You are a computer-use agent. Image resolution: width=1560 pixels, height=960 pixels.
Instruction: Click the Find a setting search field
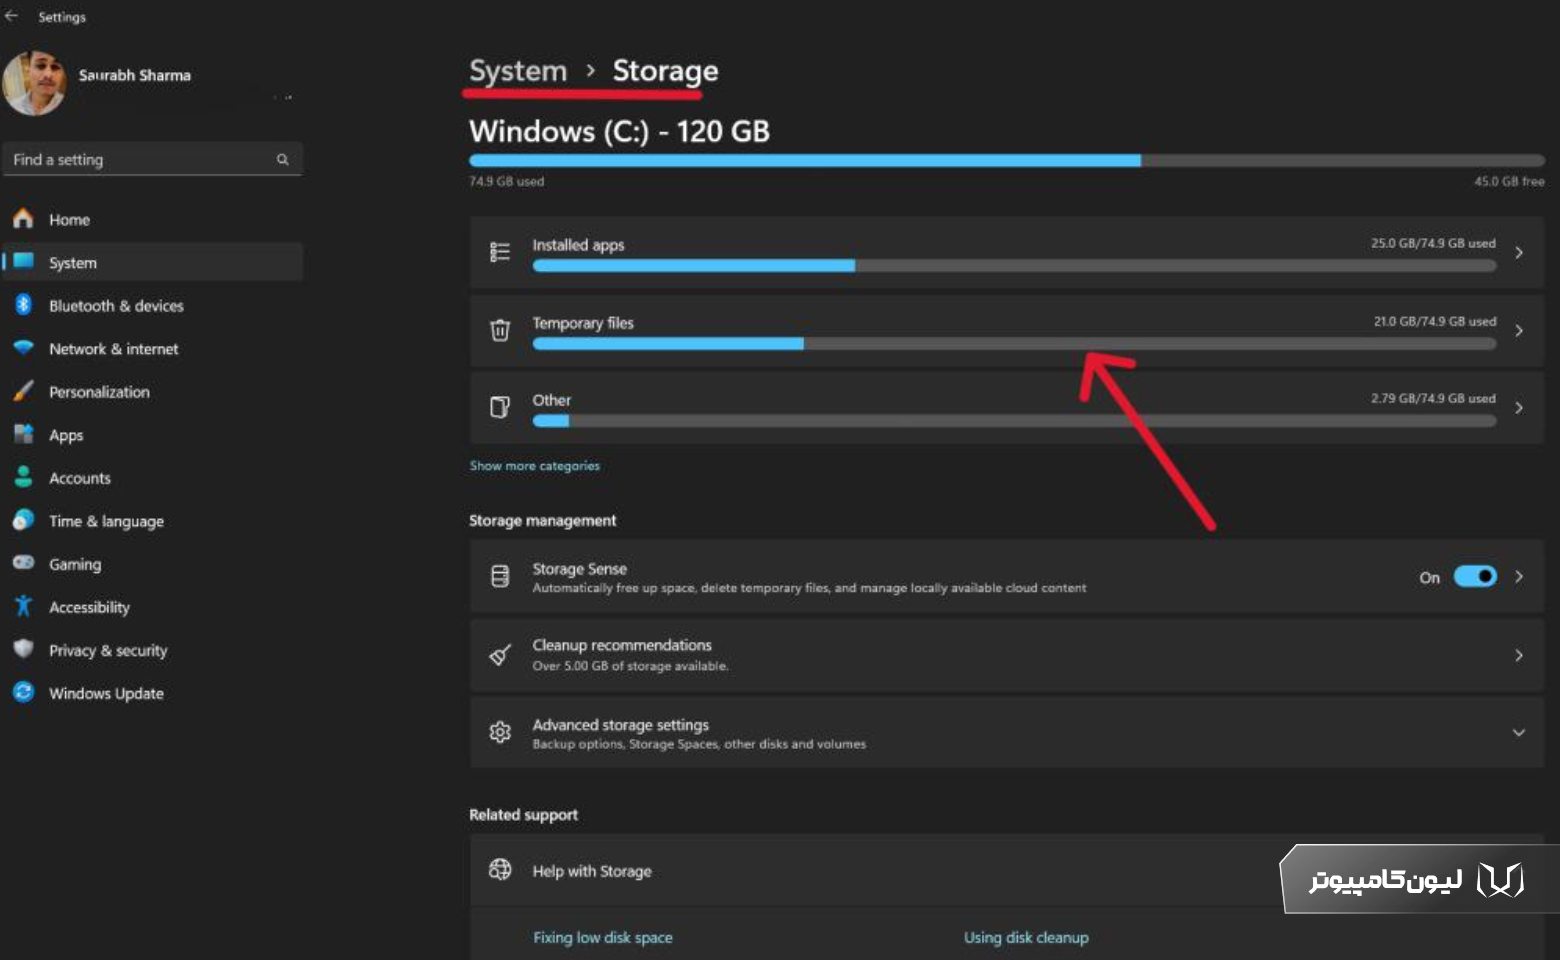tap(152, 159)
